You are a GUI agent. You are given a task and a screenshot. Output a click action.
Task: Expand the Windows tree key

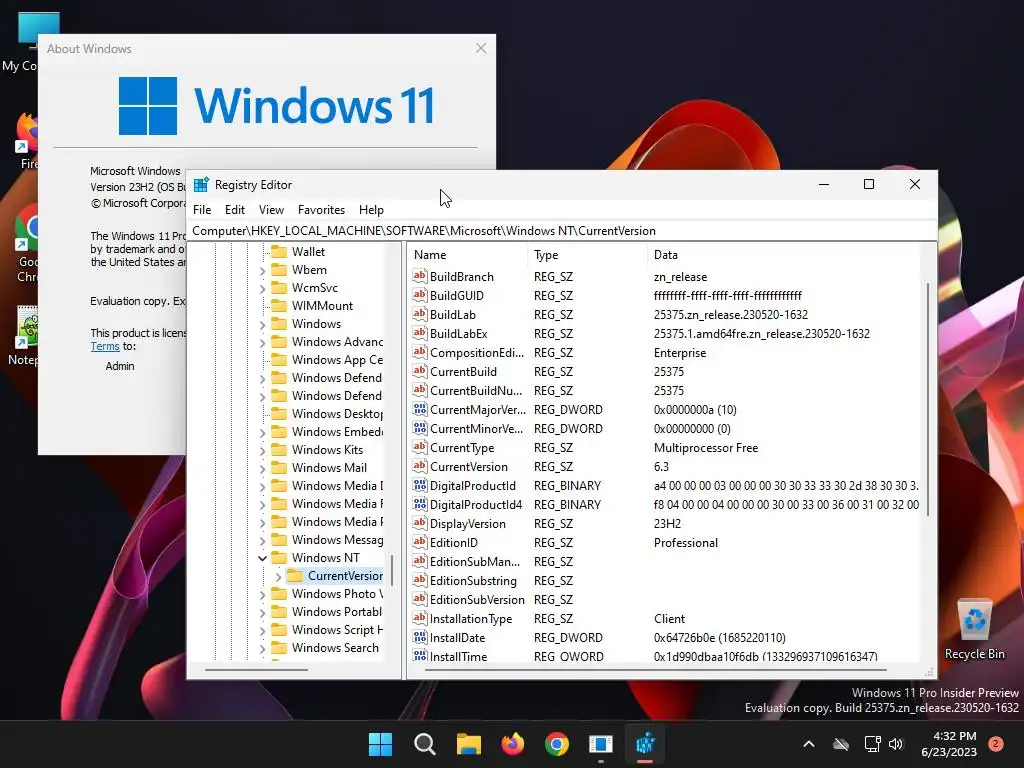click(x=262, y=325)
